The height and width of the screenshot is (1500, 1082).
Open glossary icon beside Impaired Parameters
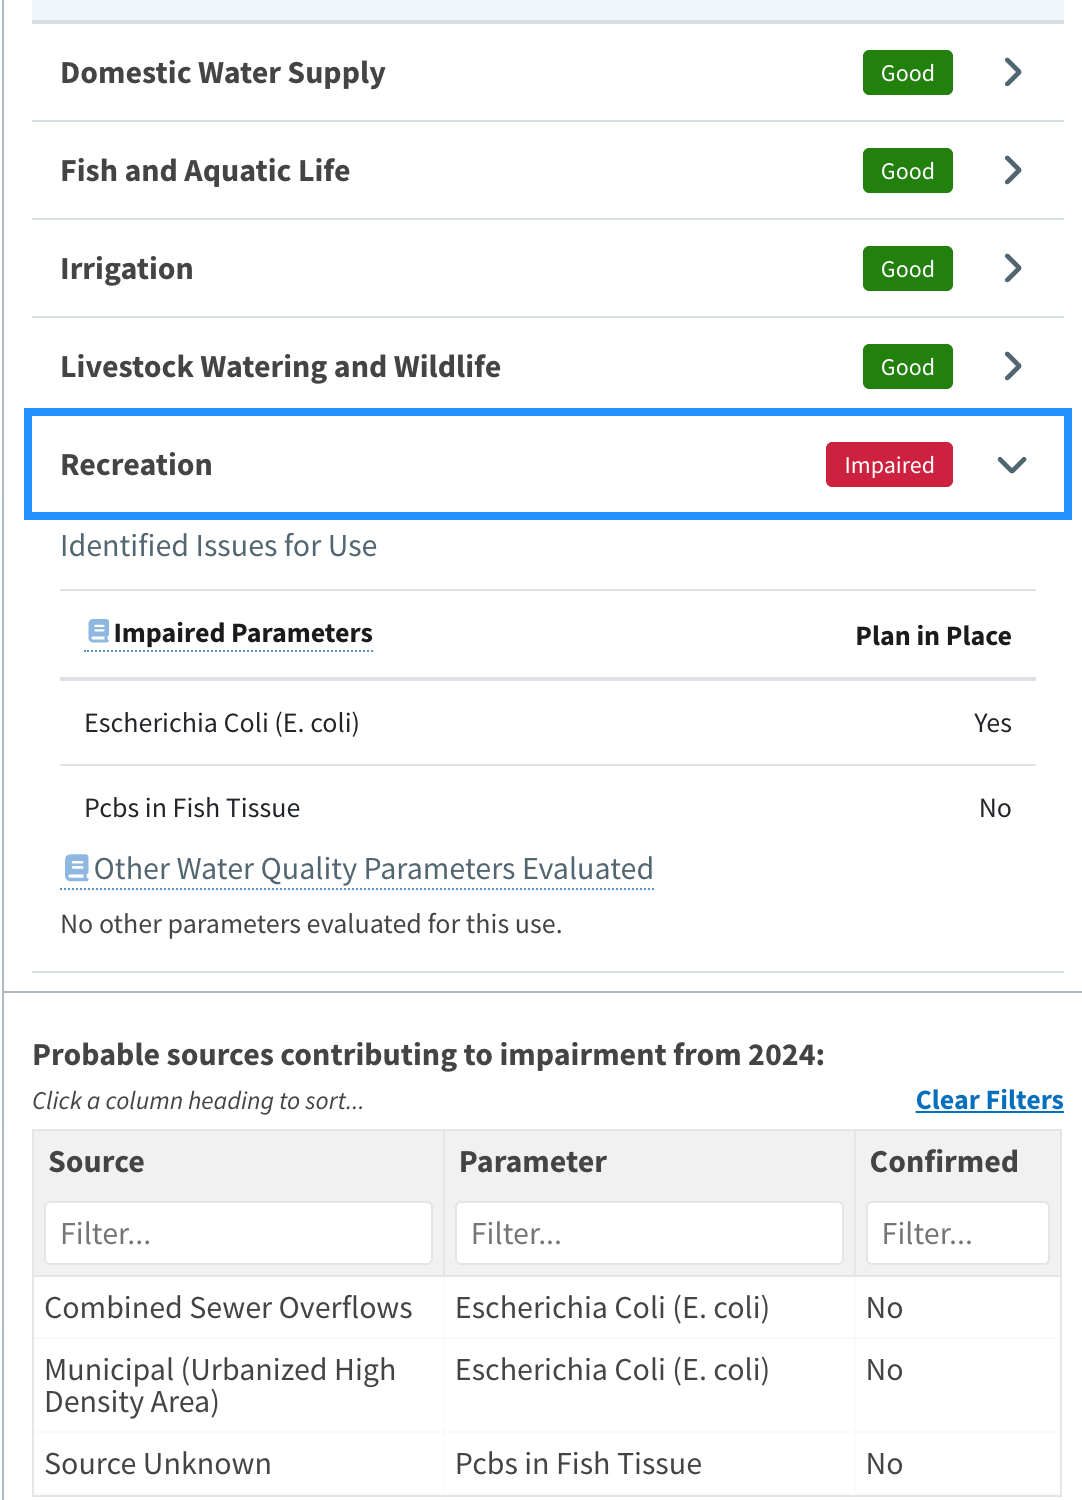[98, 631]
